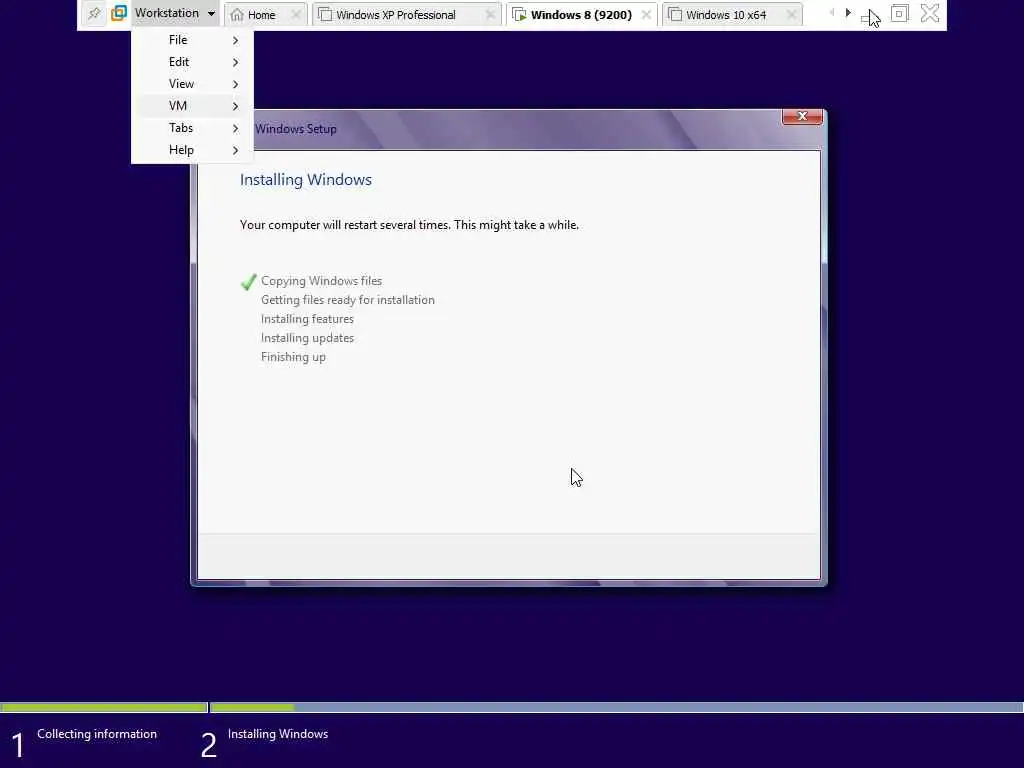
Task: Open the Workstation dropdown menu
Action: (175, 13)
